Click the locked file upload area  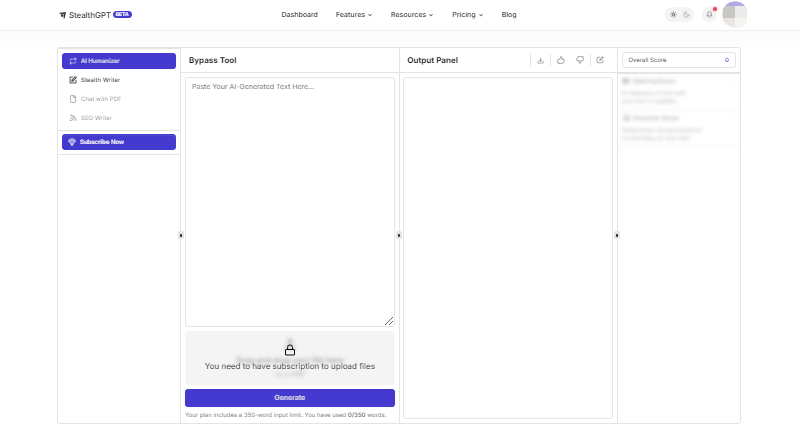[290, 358]
